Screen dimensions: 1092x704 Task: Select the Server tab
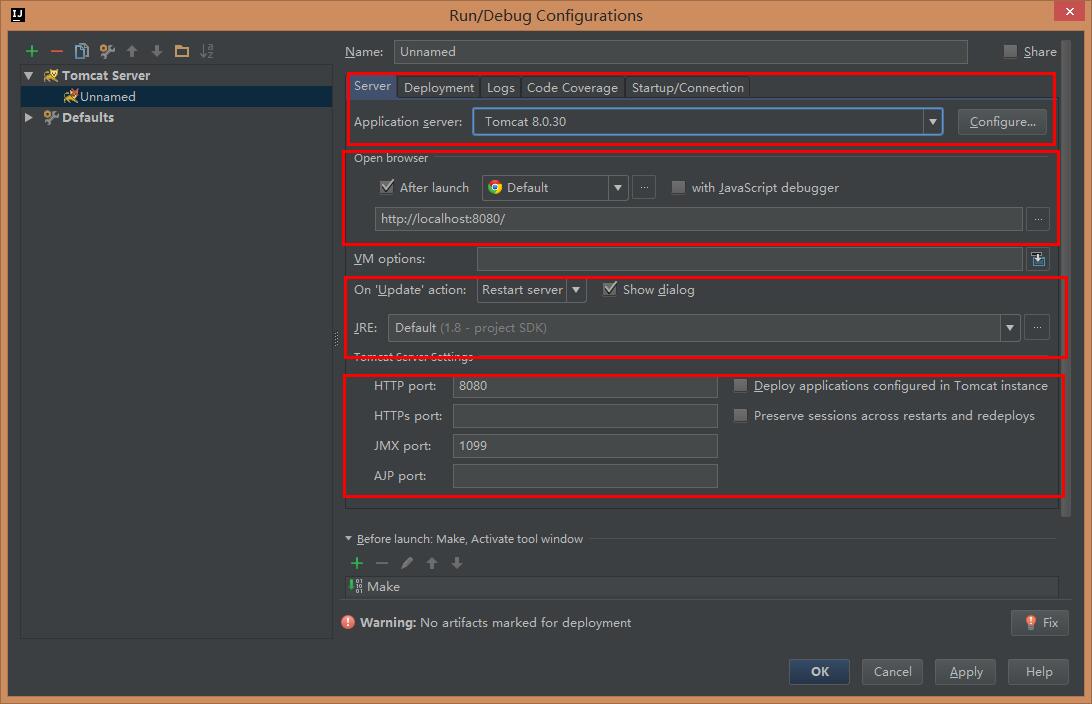(x=373, y=86)
